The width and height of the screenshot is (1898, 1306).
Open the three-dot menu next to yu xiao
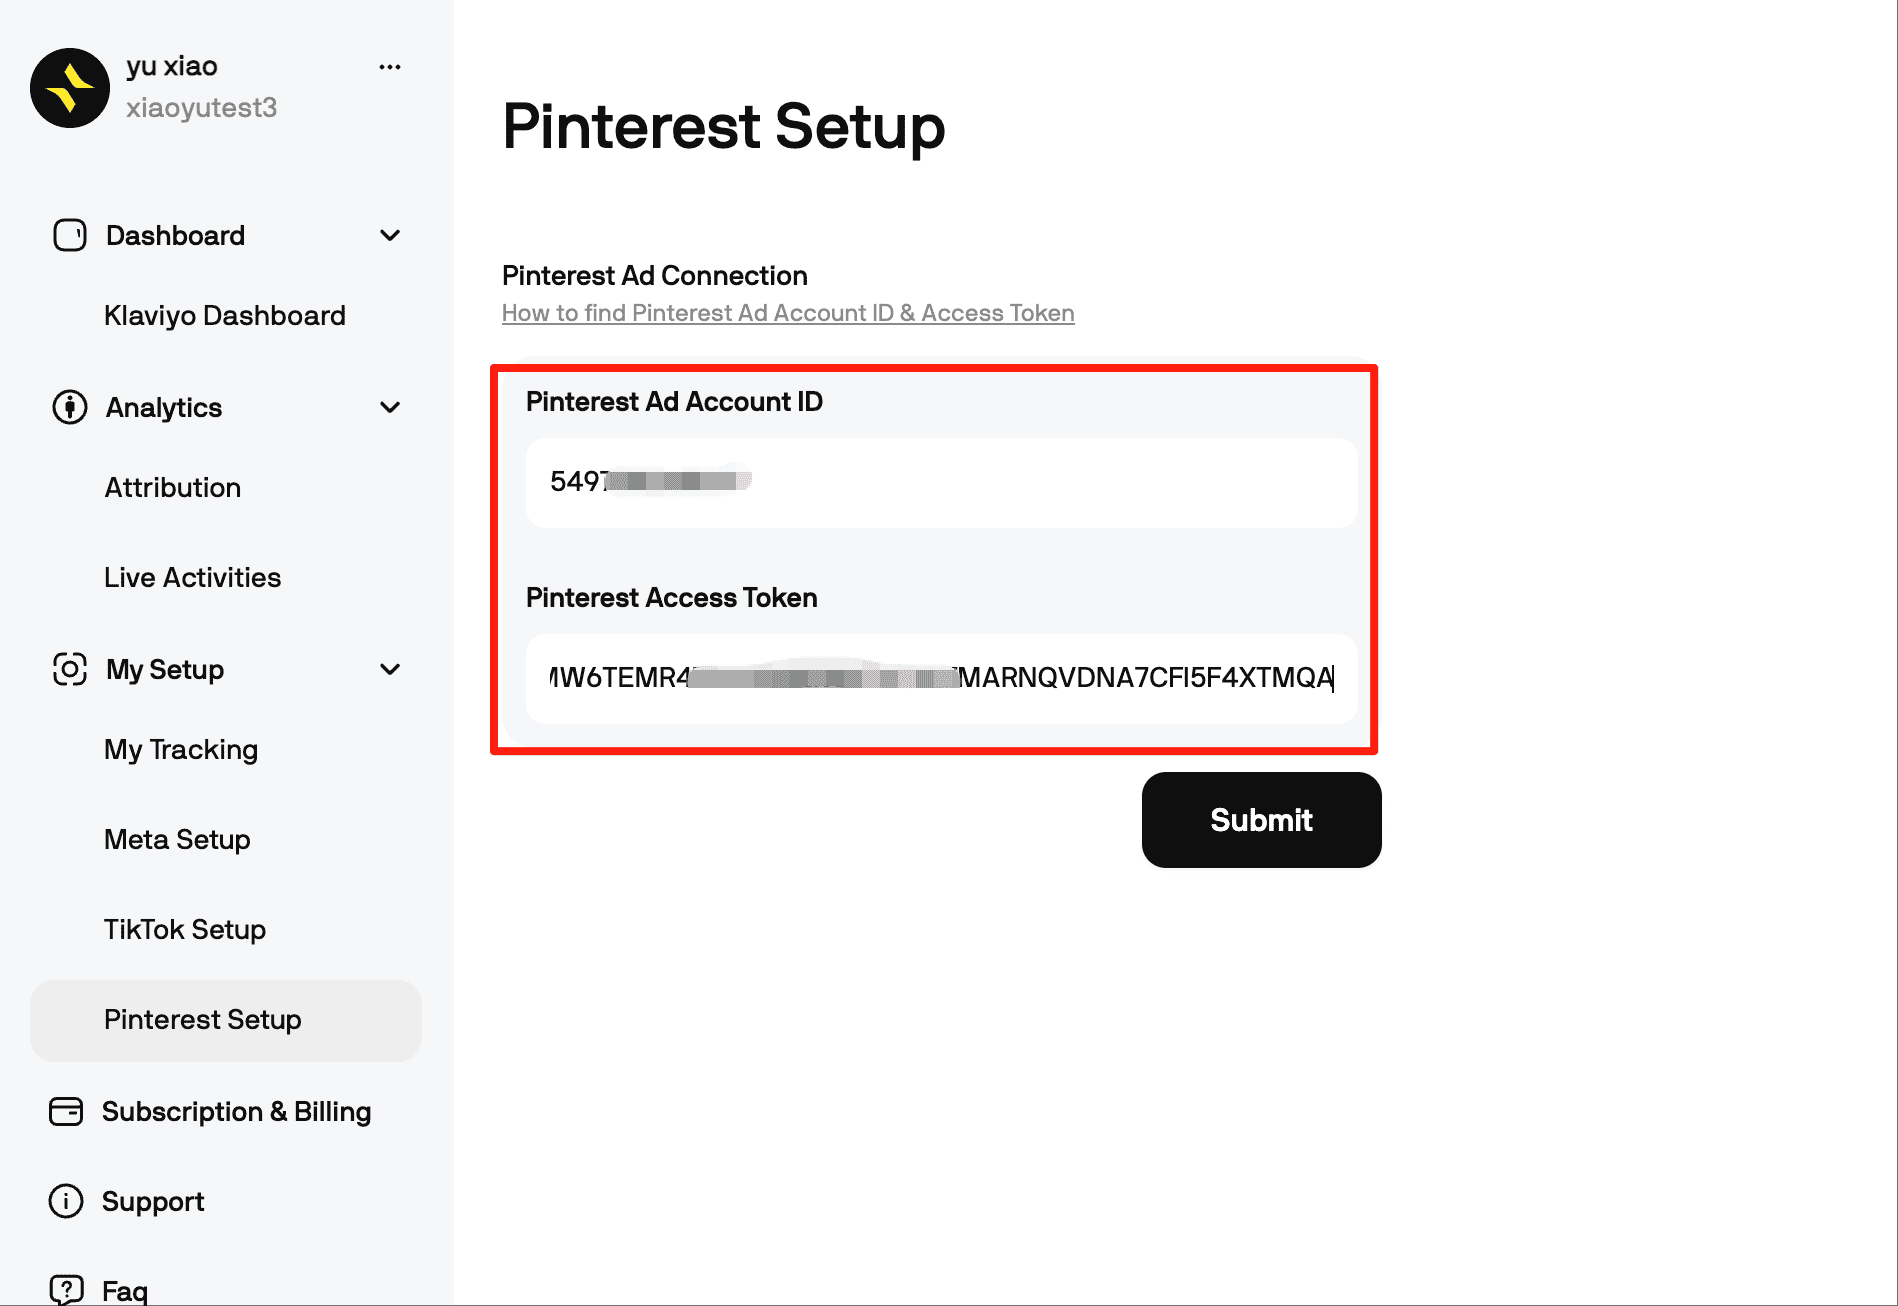(390, 66)
